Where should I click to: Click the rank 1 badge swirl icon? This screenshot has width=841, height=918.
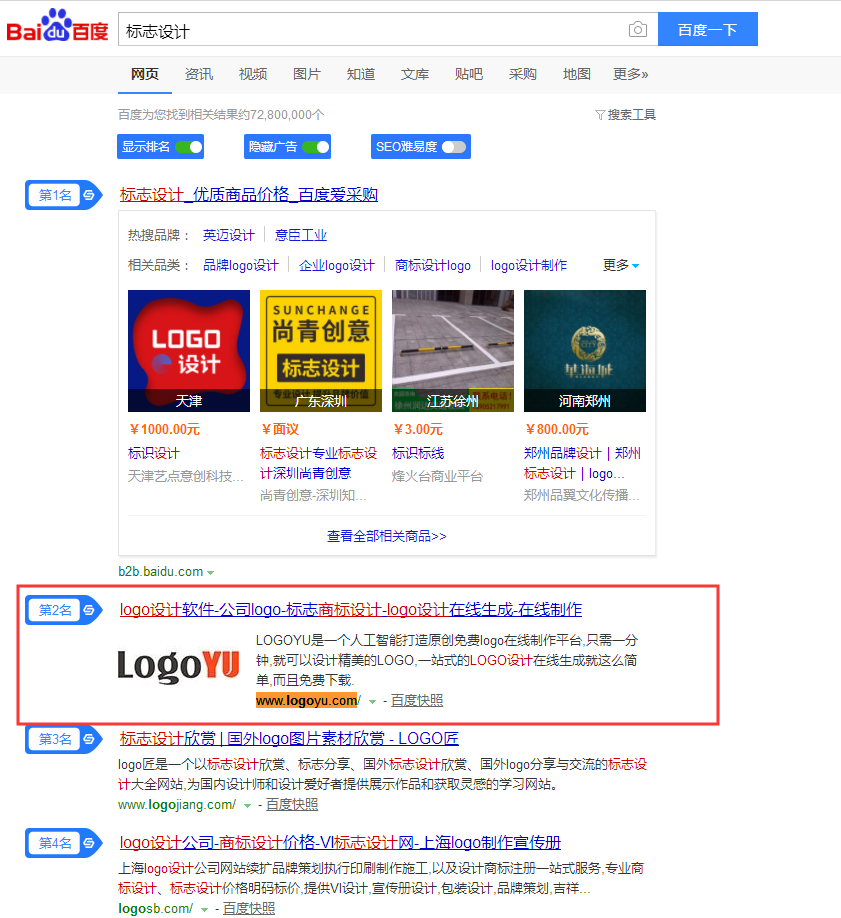(x=89, y=195)
